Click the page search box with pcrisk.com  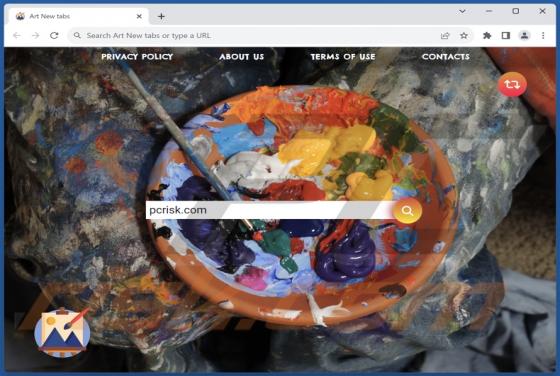[x=270, y=210]
